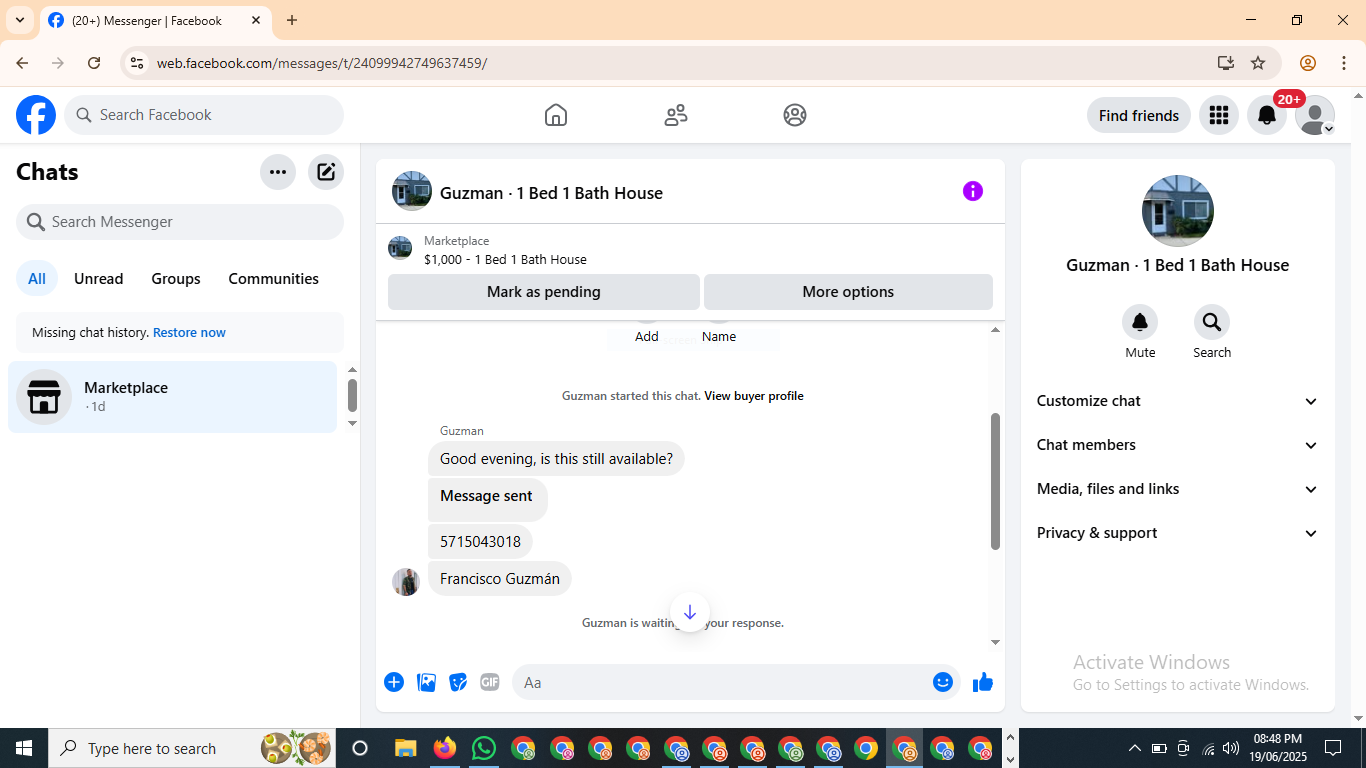This screenshot has height=768, width=1366.
Task: Open Firefox from the taskbar
Action: [x=445, y=748]
